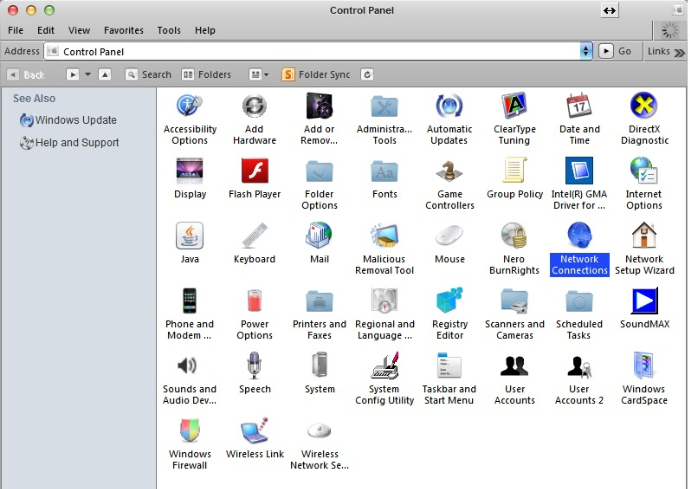Viewport: 690px width, 489px height.
Task: Click the Search toolbar button
Action: coord(148,74)
